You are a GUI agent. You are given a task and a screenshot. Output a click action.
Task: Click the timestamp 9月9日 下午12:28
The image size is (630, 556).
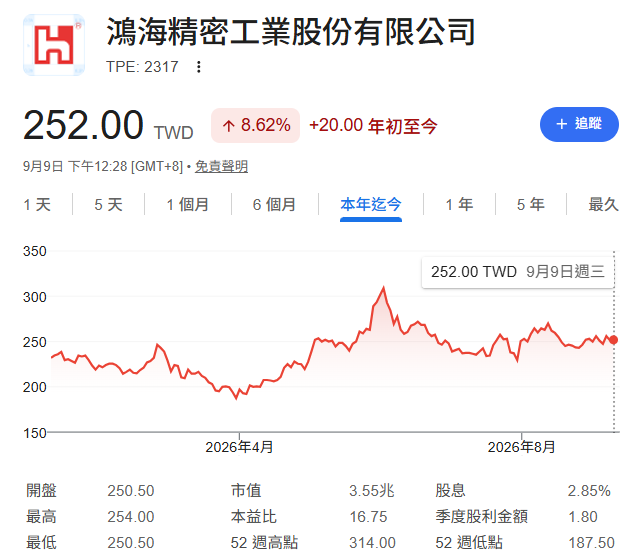(x=75, y=166)
